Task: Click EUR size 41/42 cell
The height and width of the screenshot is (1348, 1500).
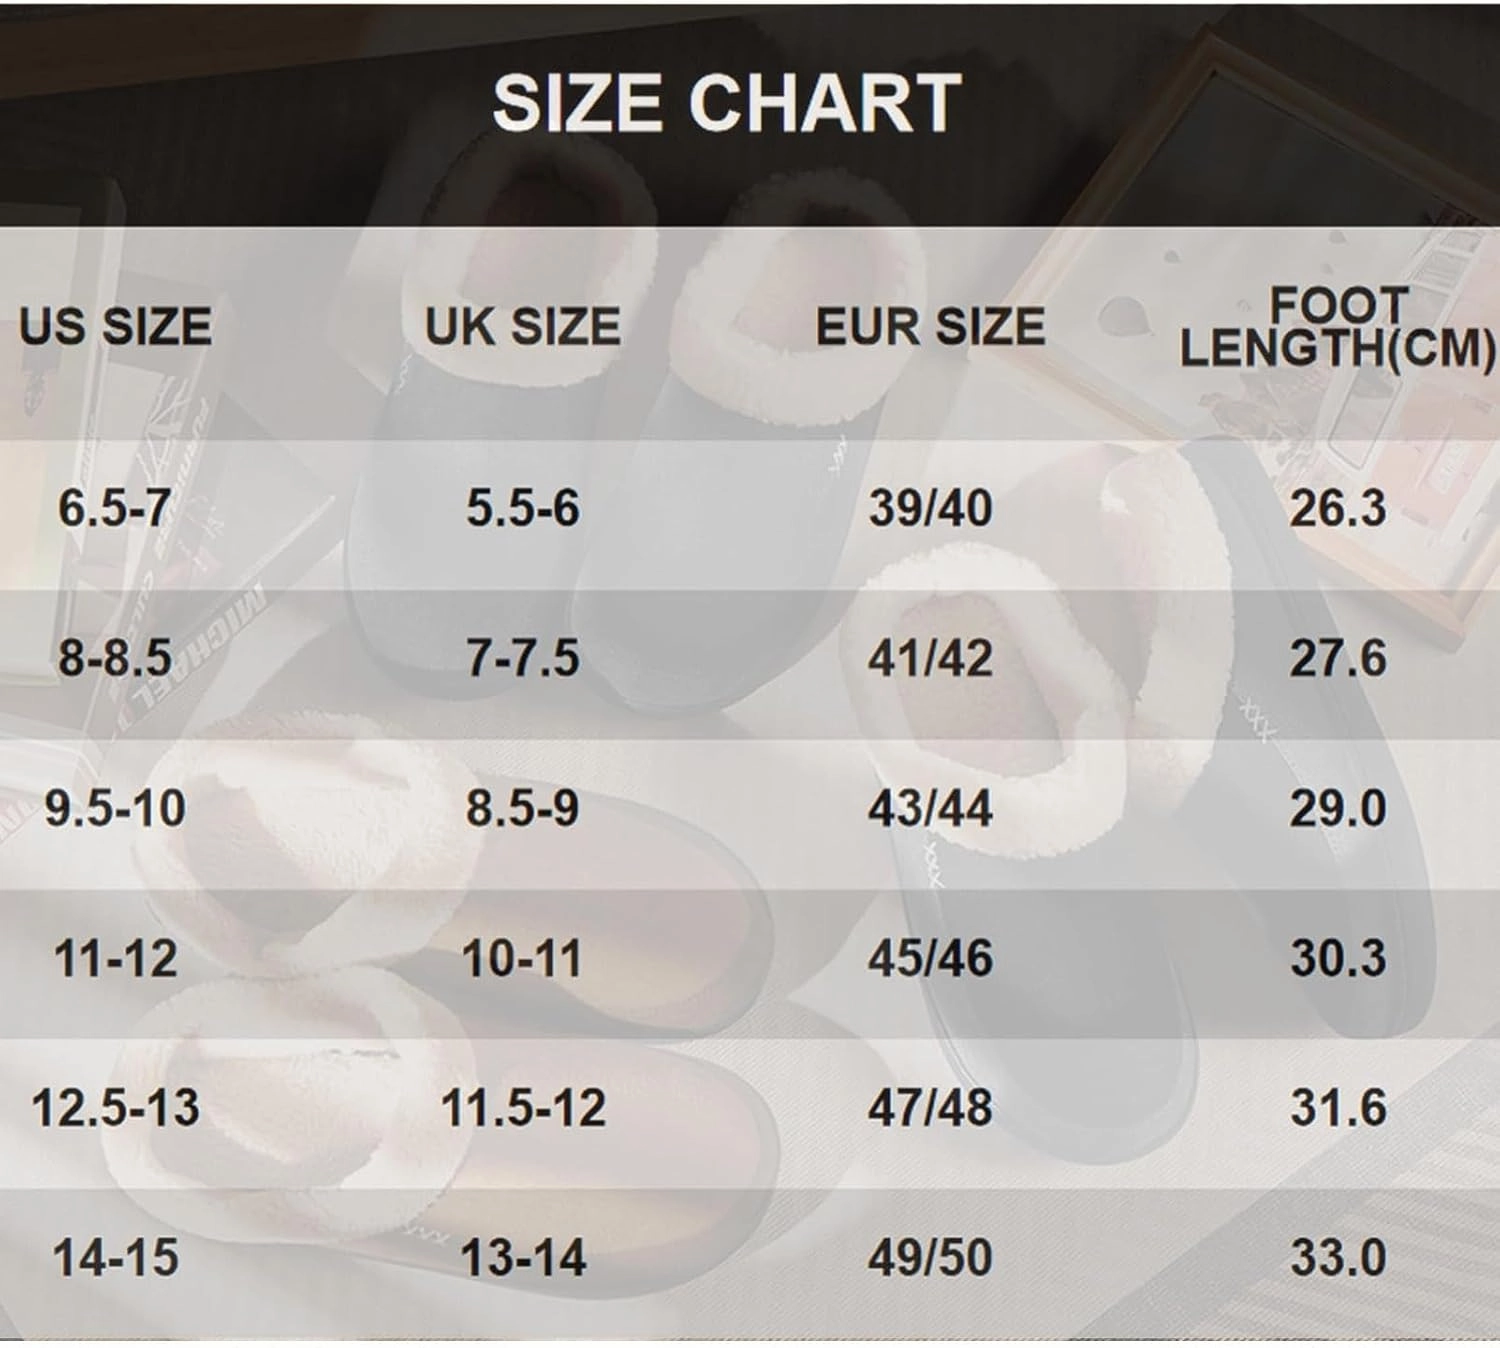Action: click(930, 658)
